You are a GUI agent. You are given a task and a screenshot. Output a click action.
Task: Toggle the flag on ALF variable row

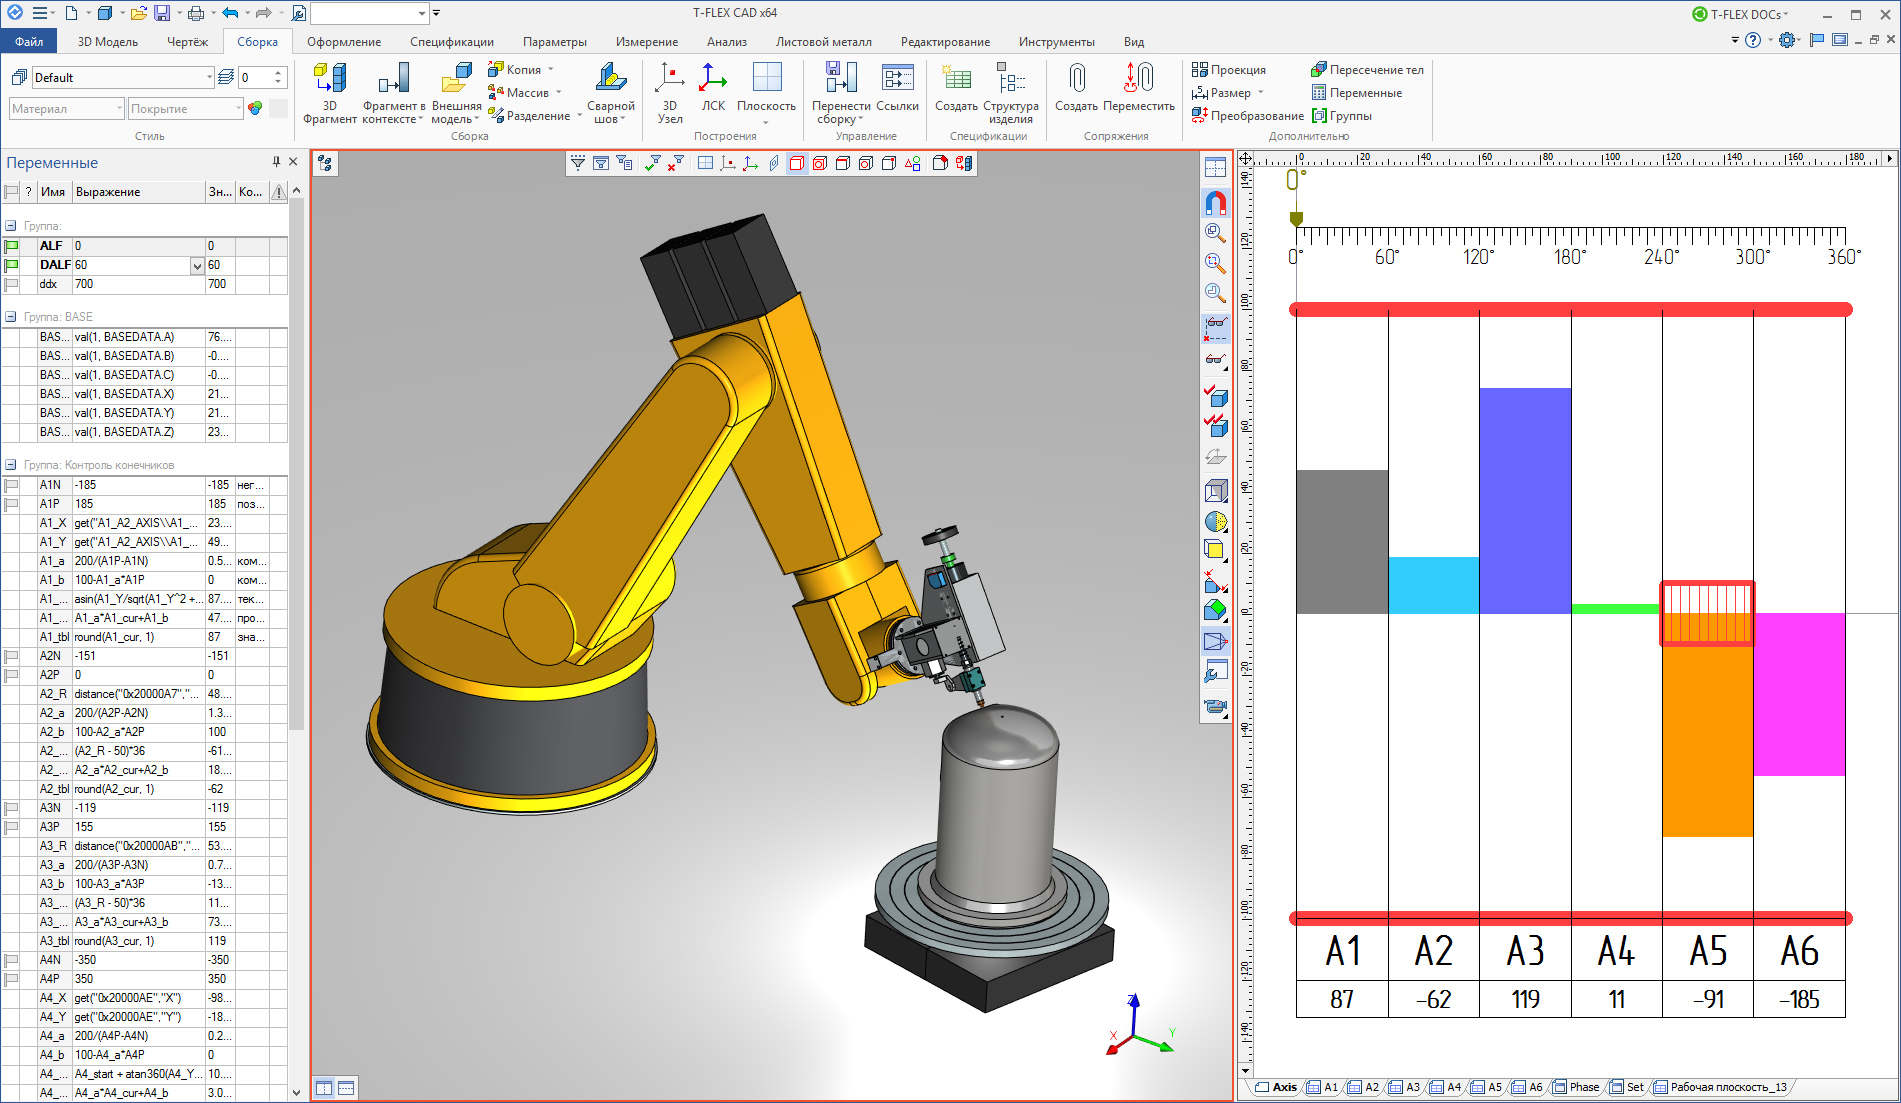click(12, 246)
